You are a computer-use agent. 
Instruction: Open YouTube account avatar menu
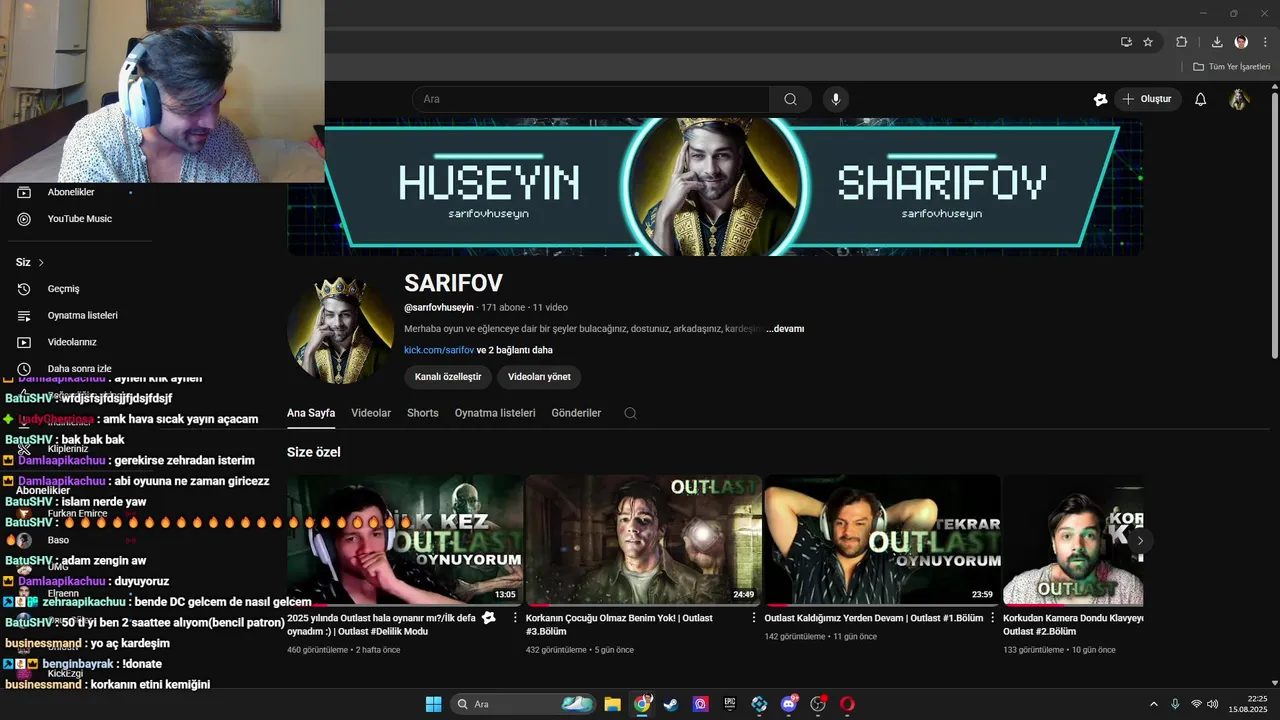click(x=1239, y=99)
